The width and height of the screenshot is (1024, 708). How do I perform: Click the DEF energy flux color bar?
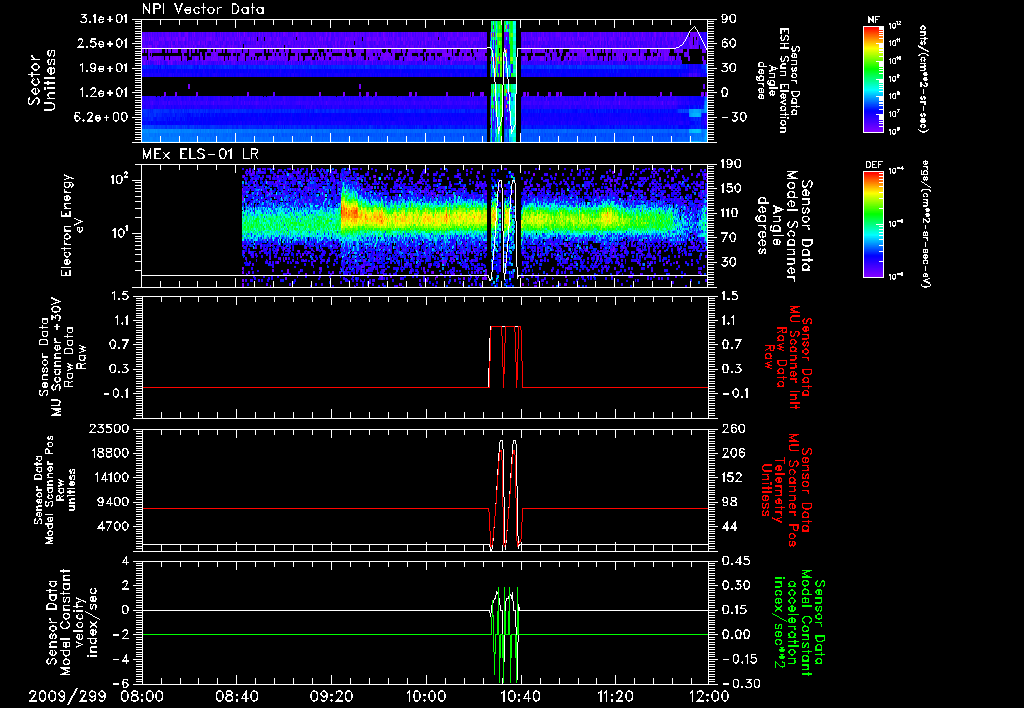click(874, 223)
